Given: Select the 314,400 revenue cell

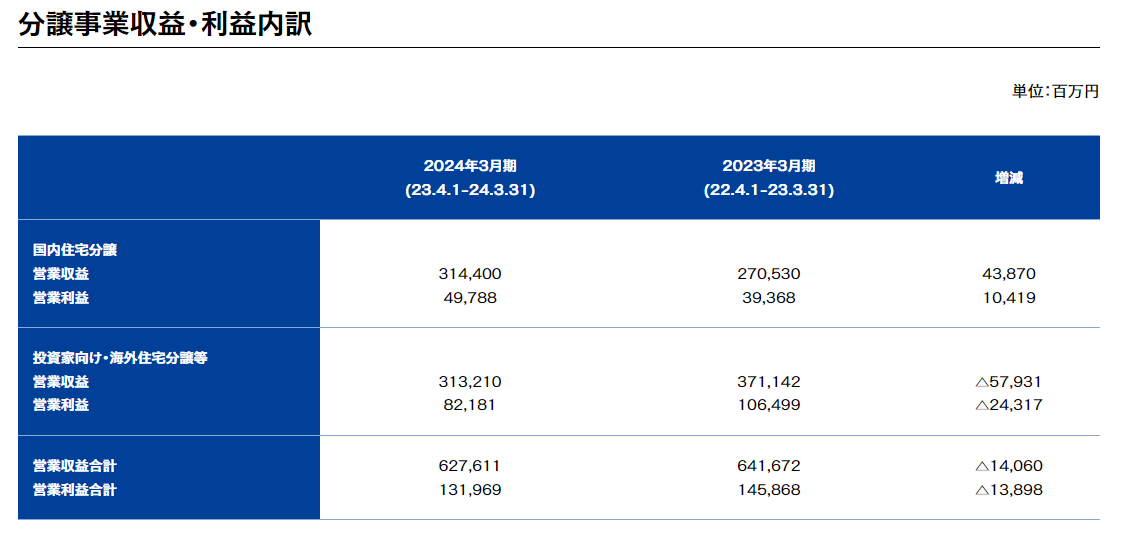Looking at the screenshot, I should pos(470,274).
